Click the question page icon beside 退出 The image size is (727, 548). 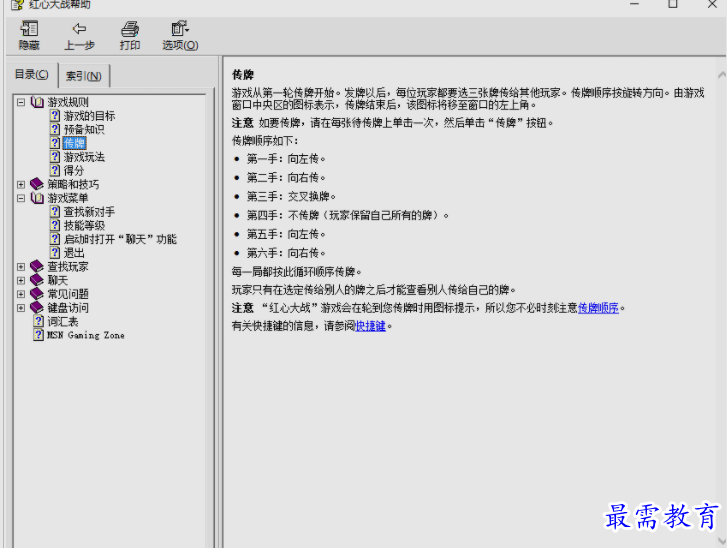(55, 253)
